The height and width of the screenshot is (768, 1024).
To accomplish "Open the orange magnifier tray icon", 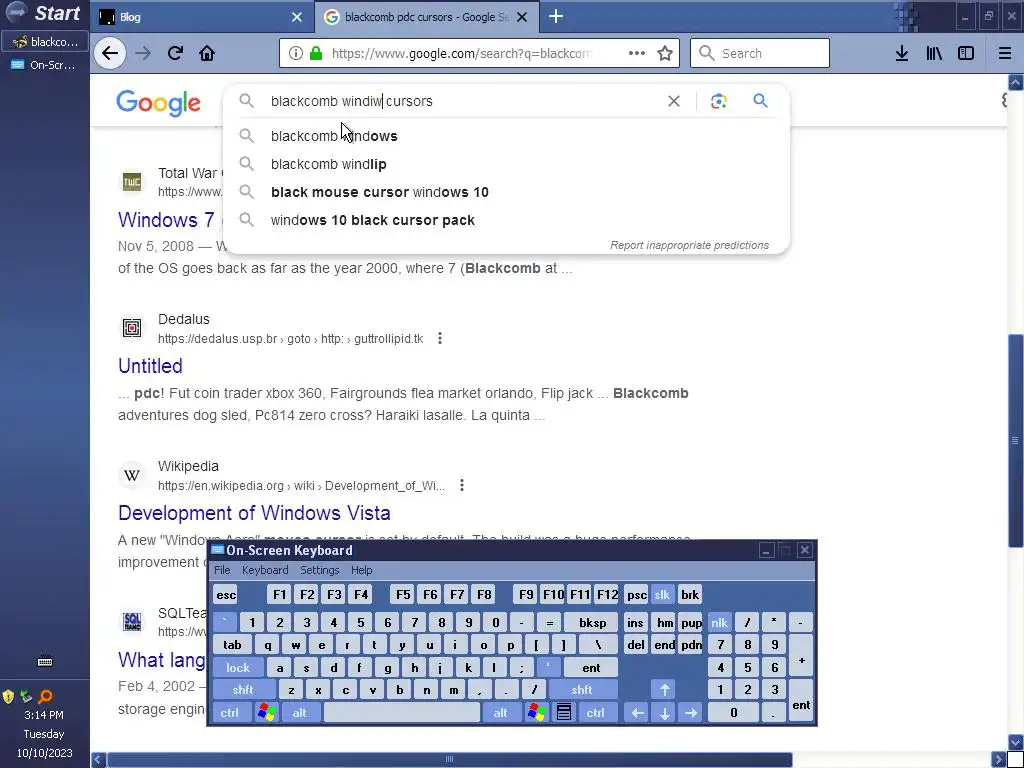I will click(x=45, y=696).
